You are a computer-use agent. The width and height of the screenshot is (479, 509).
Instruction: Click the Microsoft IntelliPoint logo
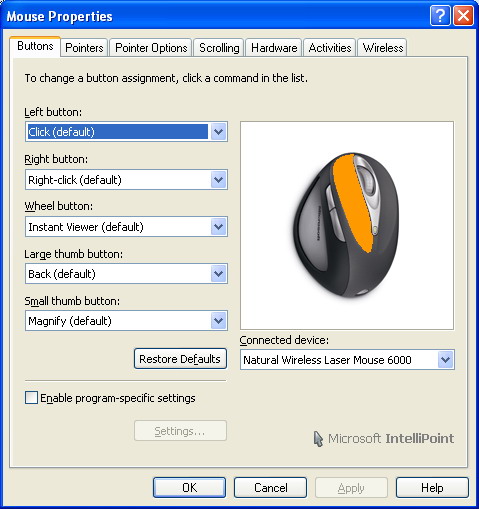pyautogui.click(x=384, y=439)
